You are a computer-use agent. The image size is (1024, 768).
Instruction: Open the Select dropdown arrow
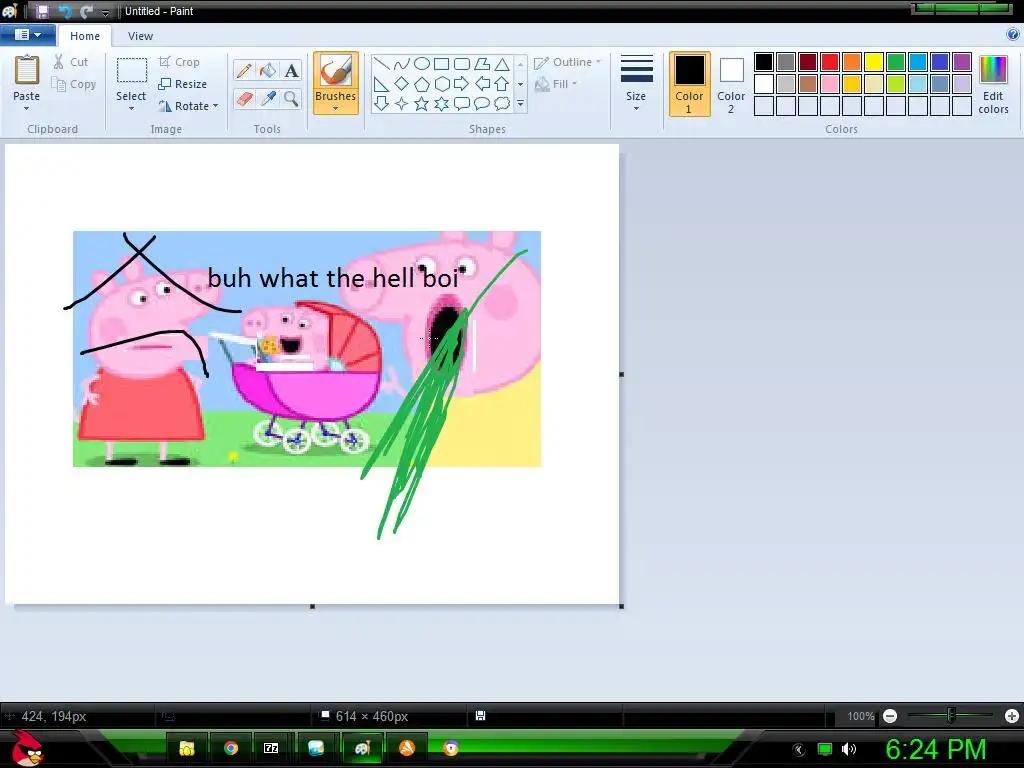click(x=131, y=108)
